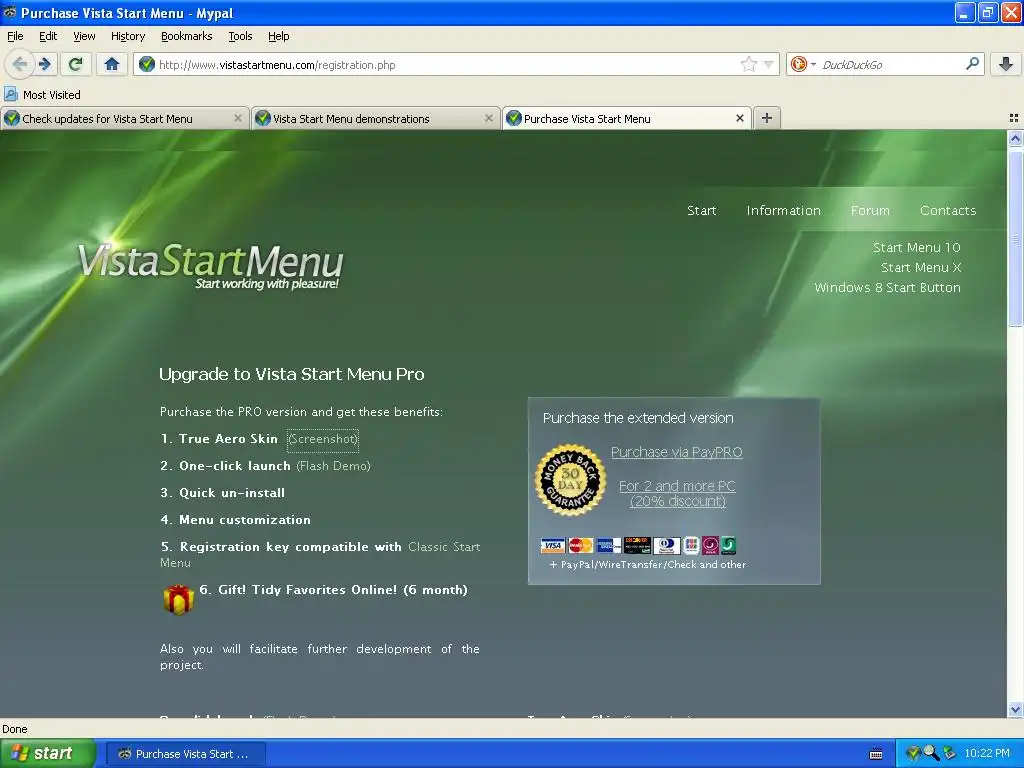The image size is (1024, 768).
Task: Close the Purchase Vista Start Menu tab
Action: pos(739,118)
